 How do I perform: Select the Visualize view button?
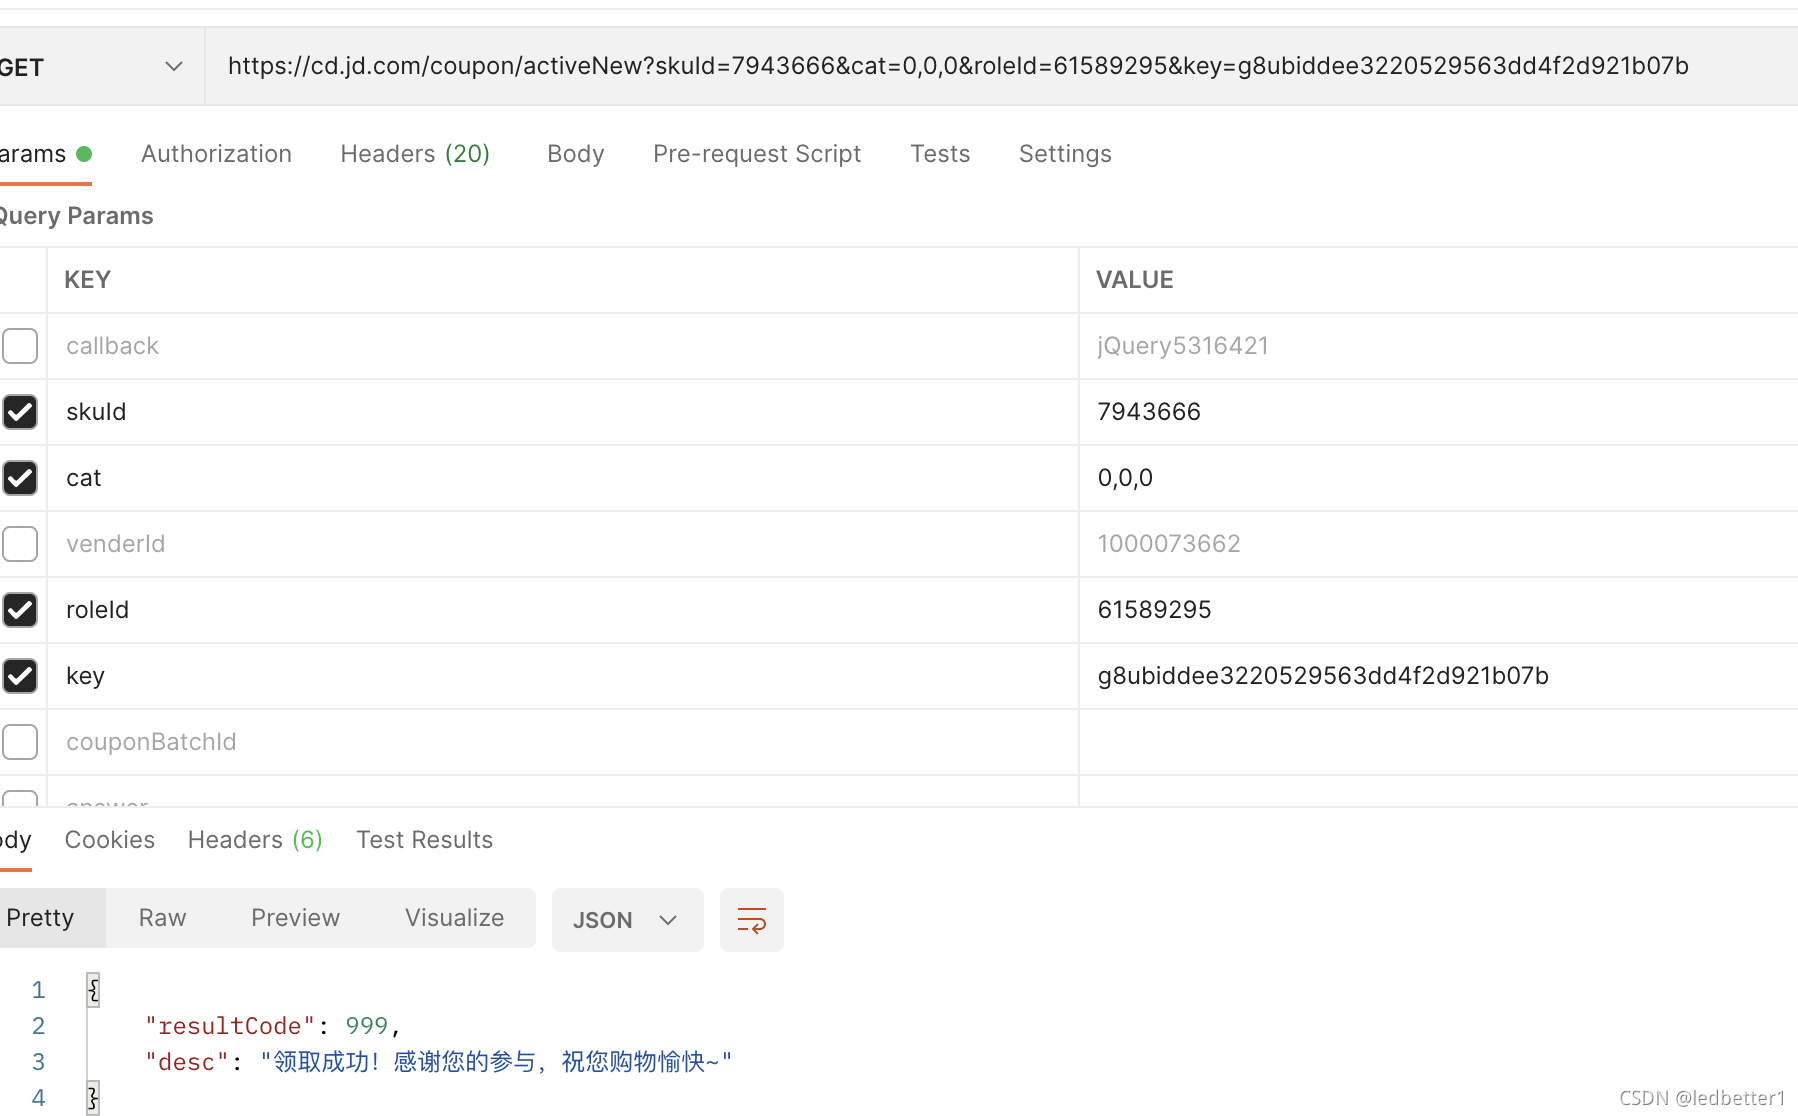pos(455,918)
